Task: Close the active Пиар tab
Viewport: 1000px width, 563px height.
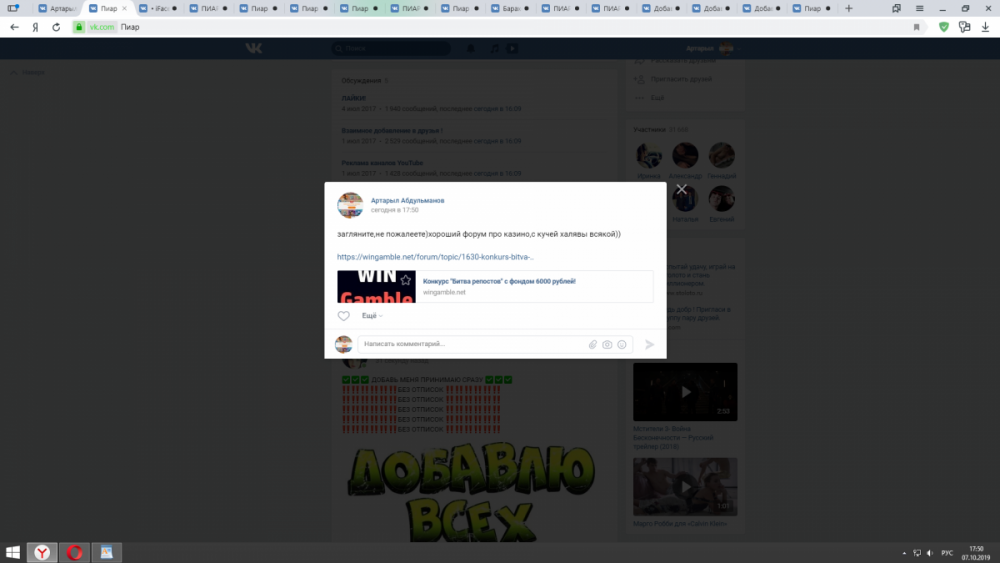Action: pos(124,8)
